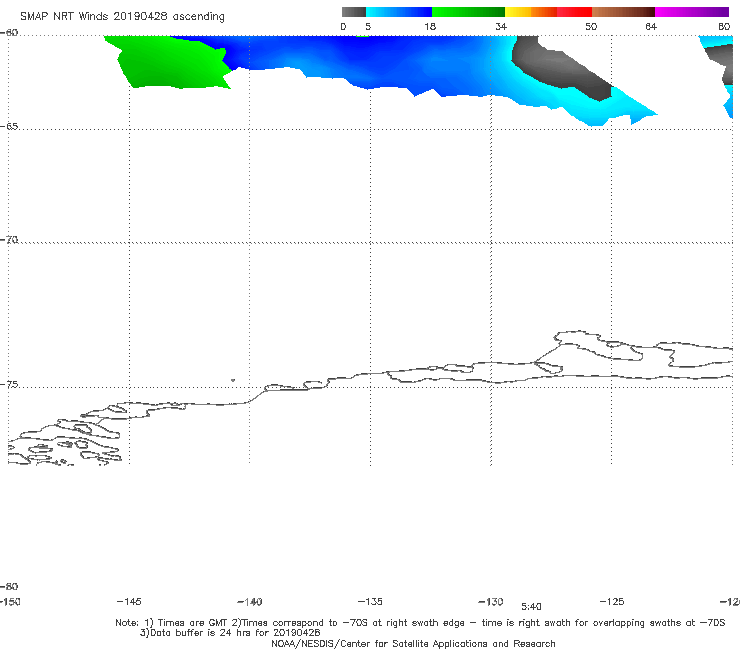Click the '-60' latitude label

(9, 33)
